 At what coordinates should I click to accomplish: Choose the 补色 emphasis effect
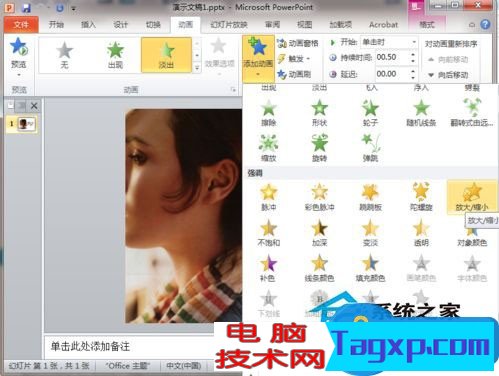click(269, 268)
